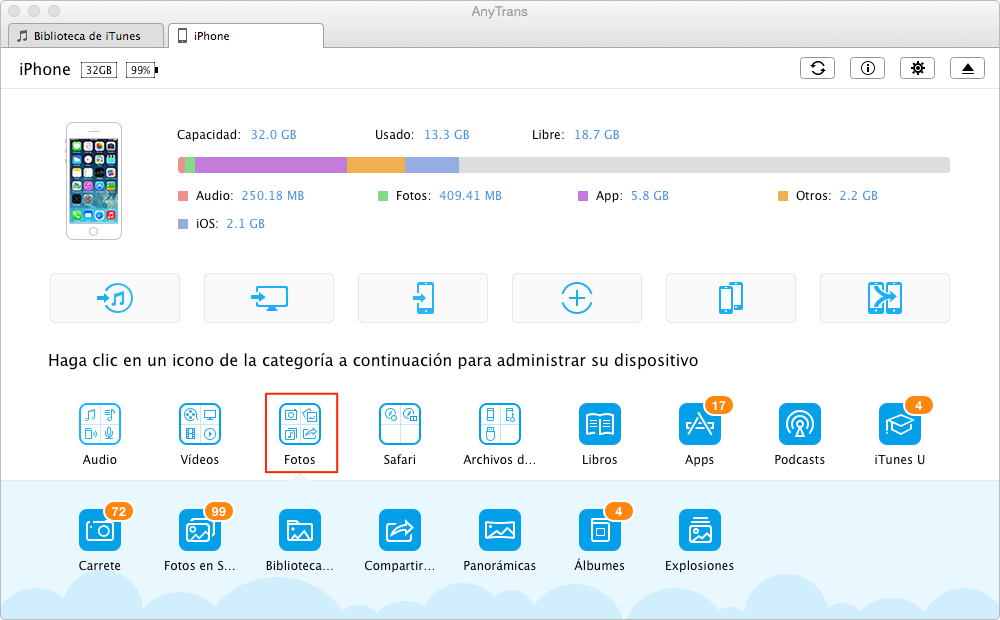Image resolution: width=1000 pixels, height=620 pixels.
Task: Click the Capacidad 32.0 GB value
Action: [x=274, y=135]
